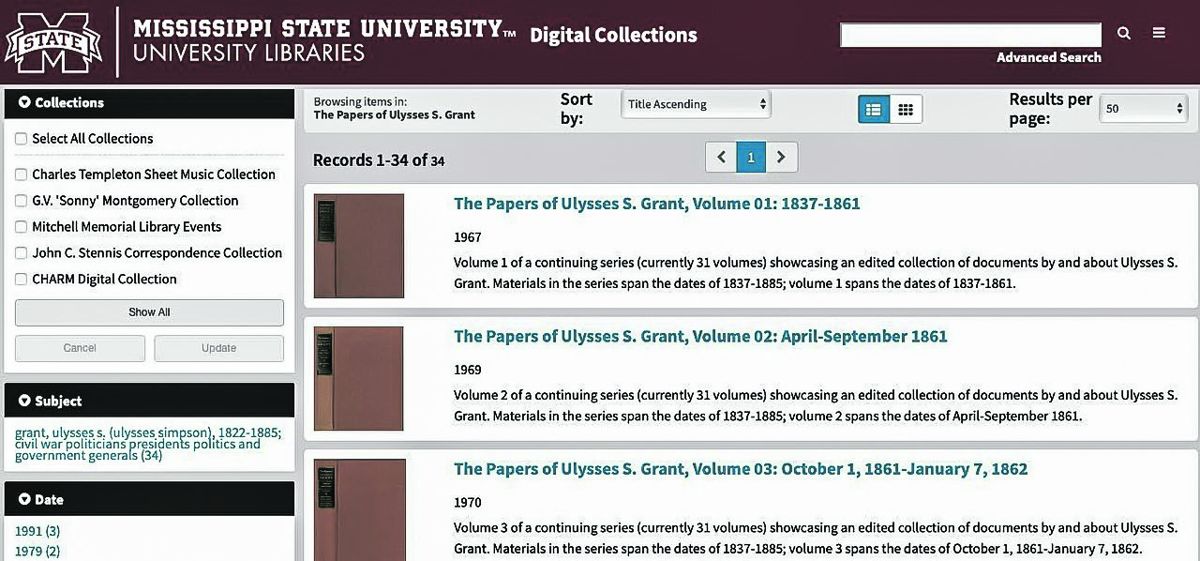Click the Mississippi State logo

point(54,40)
